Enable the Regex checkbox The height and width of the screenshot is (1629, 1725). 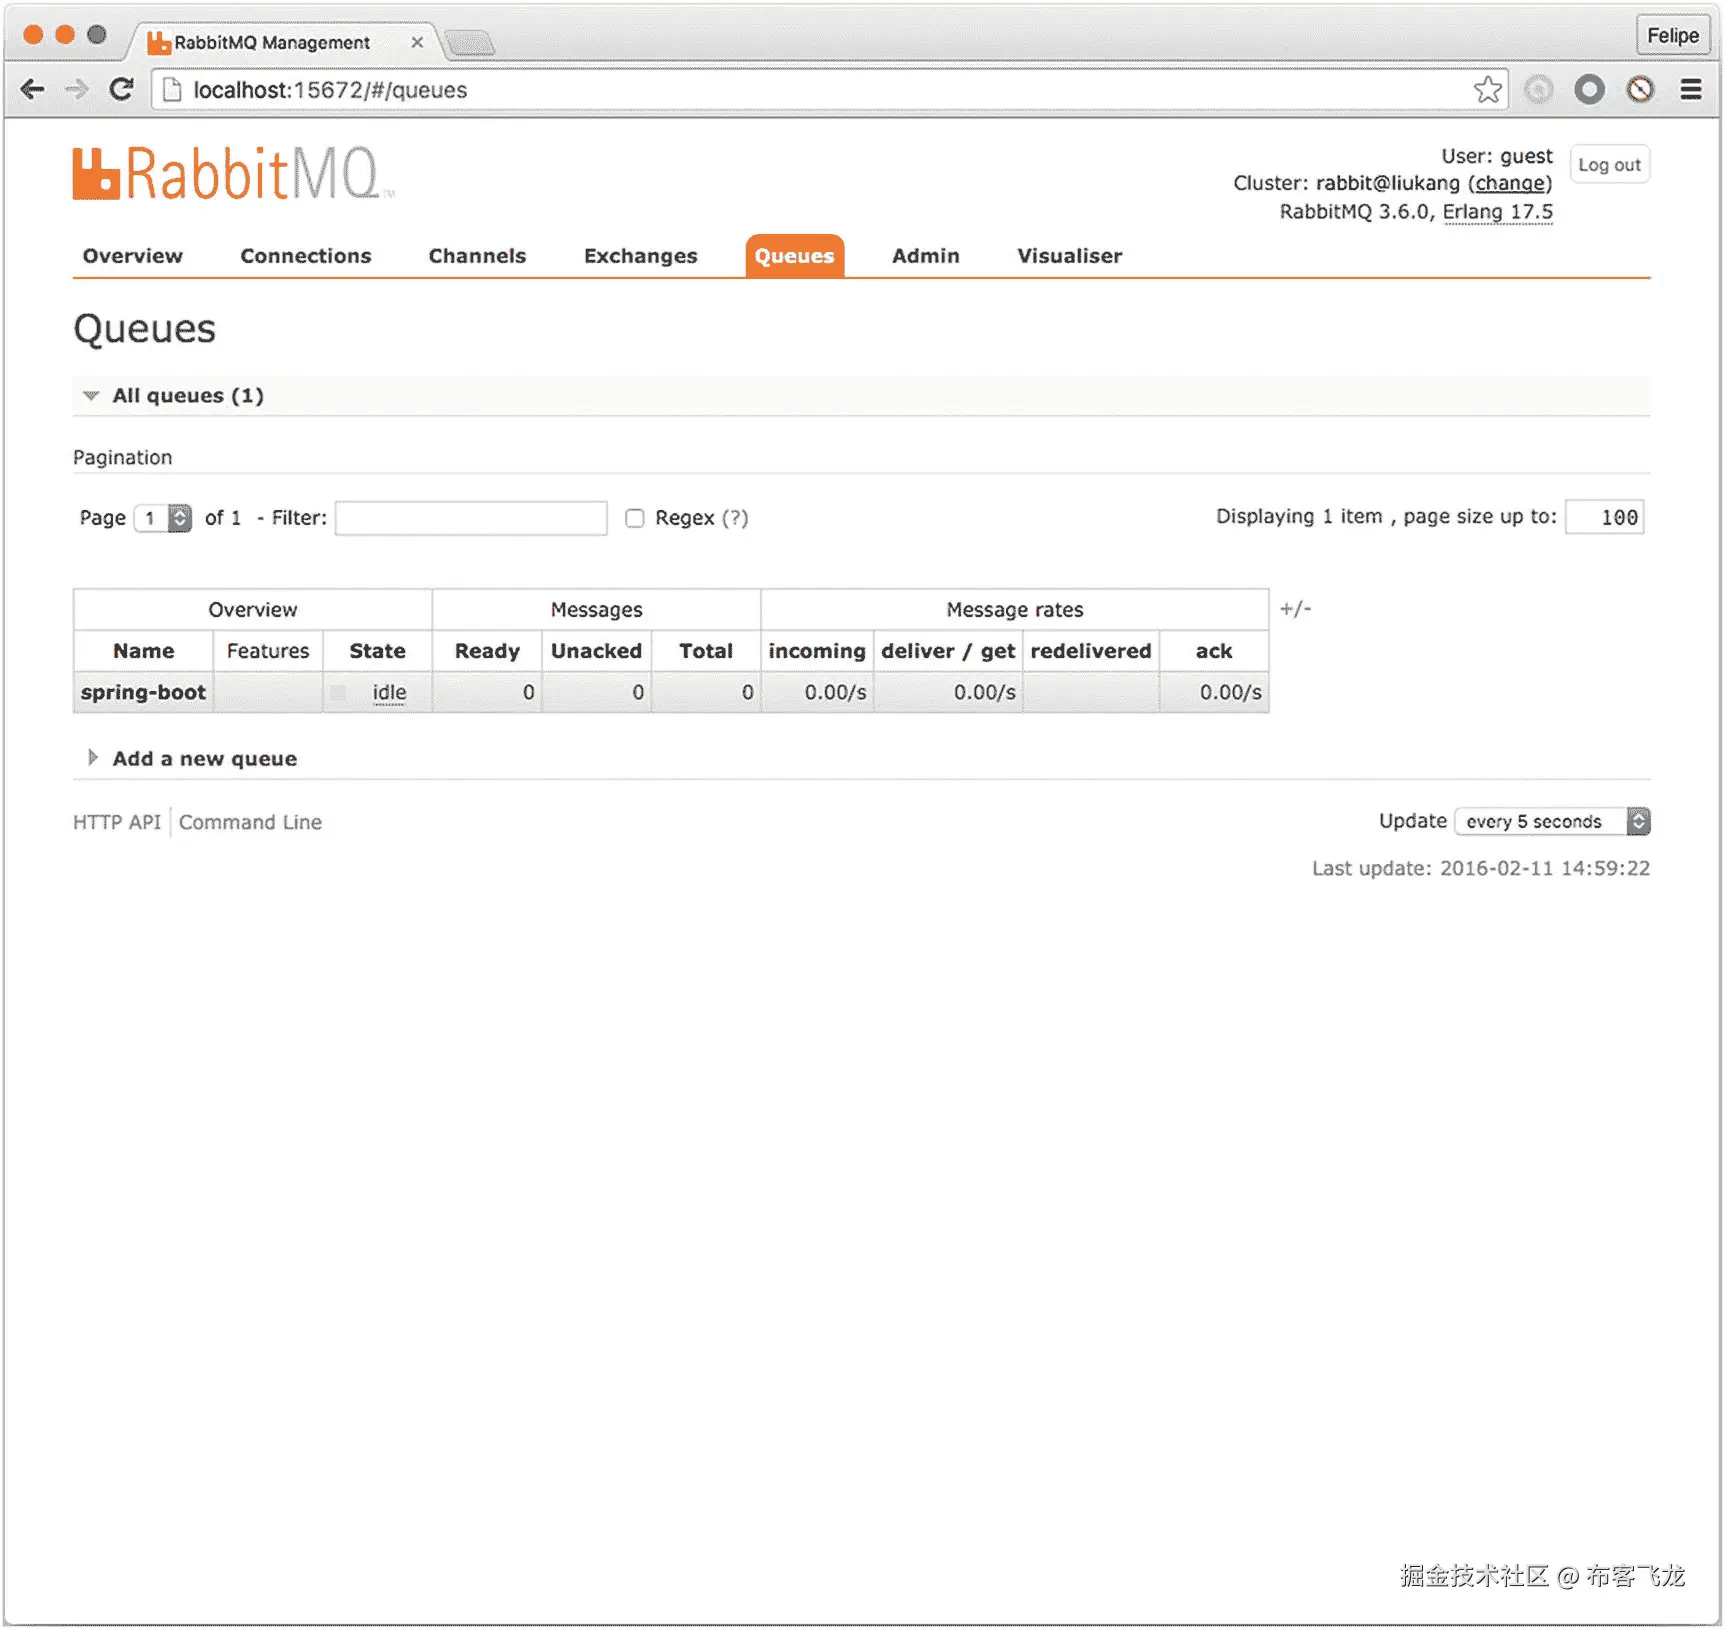(634, 518)
